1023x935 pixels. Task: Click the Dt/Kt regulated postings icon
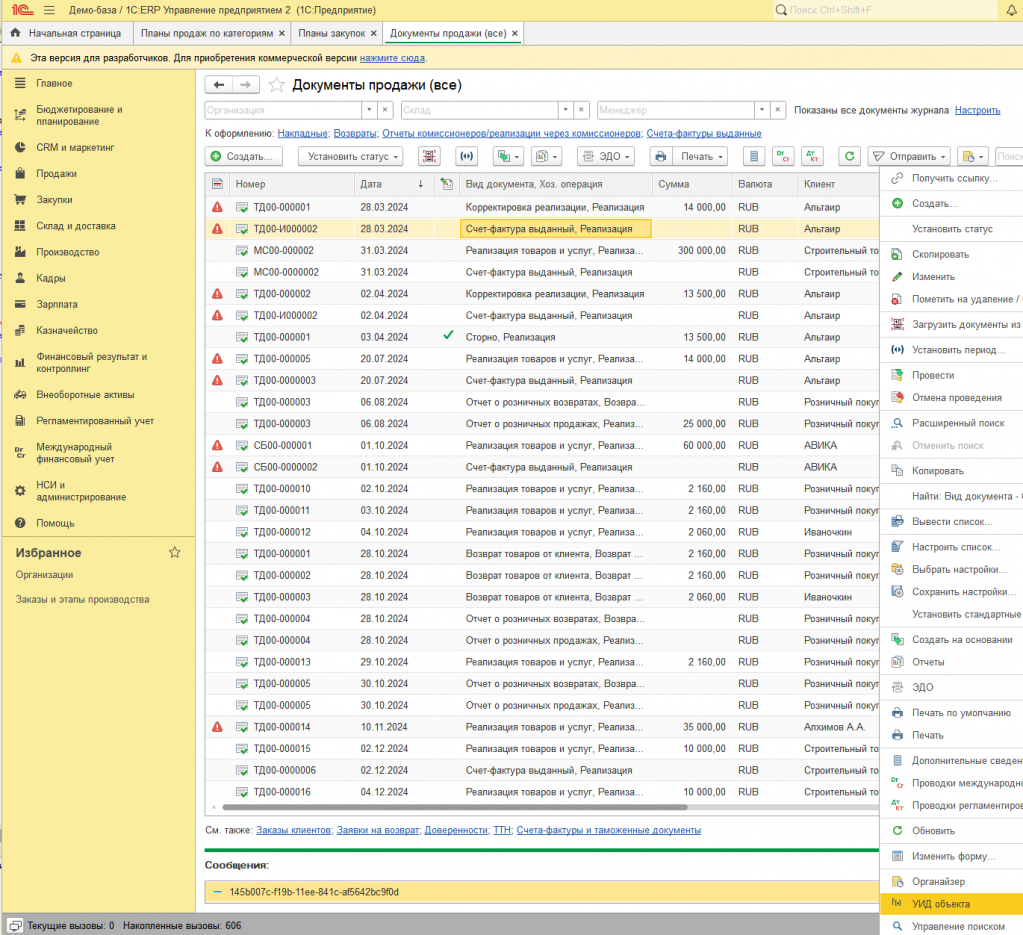click(812, 157)
